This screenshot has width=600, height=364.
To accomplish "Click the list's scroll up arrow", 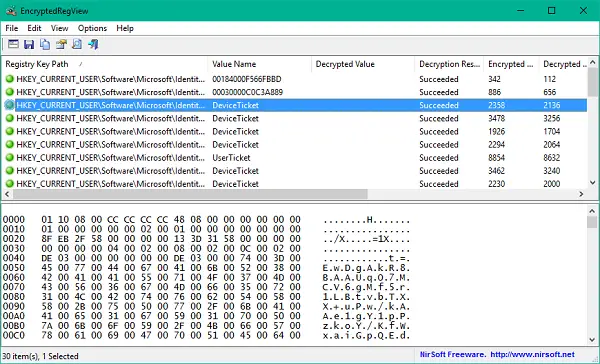I will tap(593, 62).
